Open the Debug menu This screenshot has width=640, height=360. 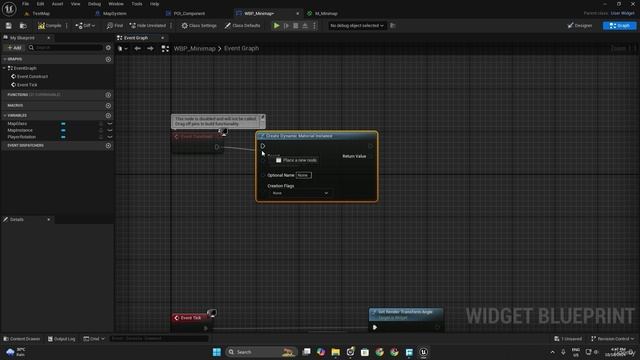(94, 4)
